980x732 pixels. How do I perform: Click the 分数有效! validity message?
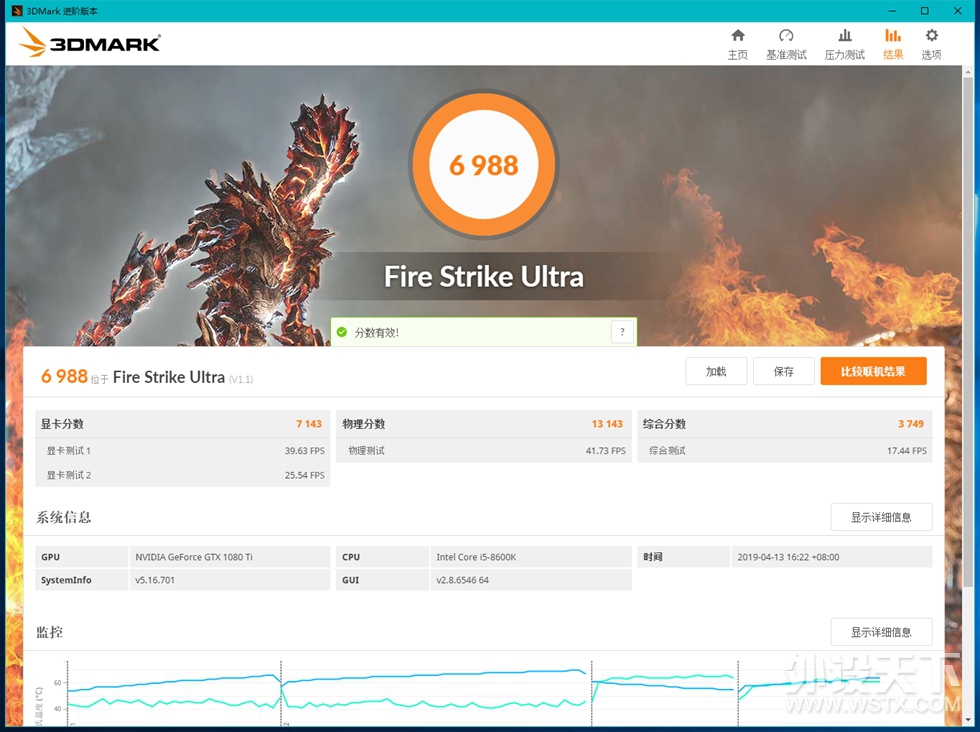coord(376,333)
